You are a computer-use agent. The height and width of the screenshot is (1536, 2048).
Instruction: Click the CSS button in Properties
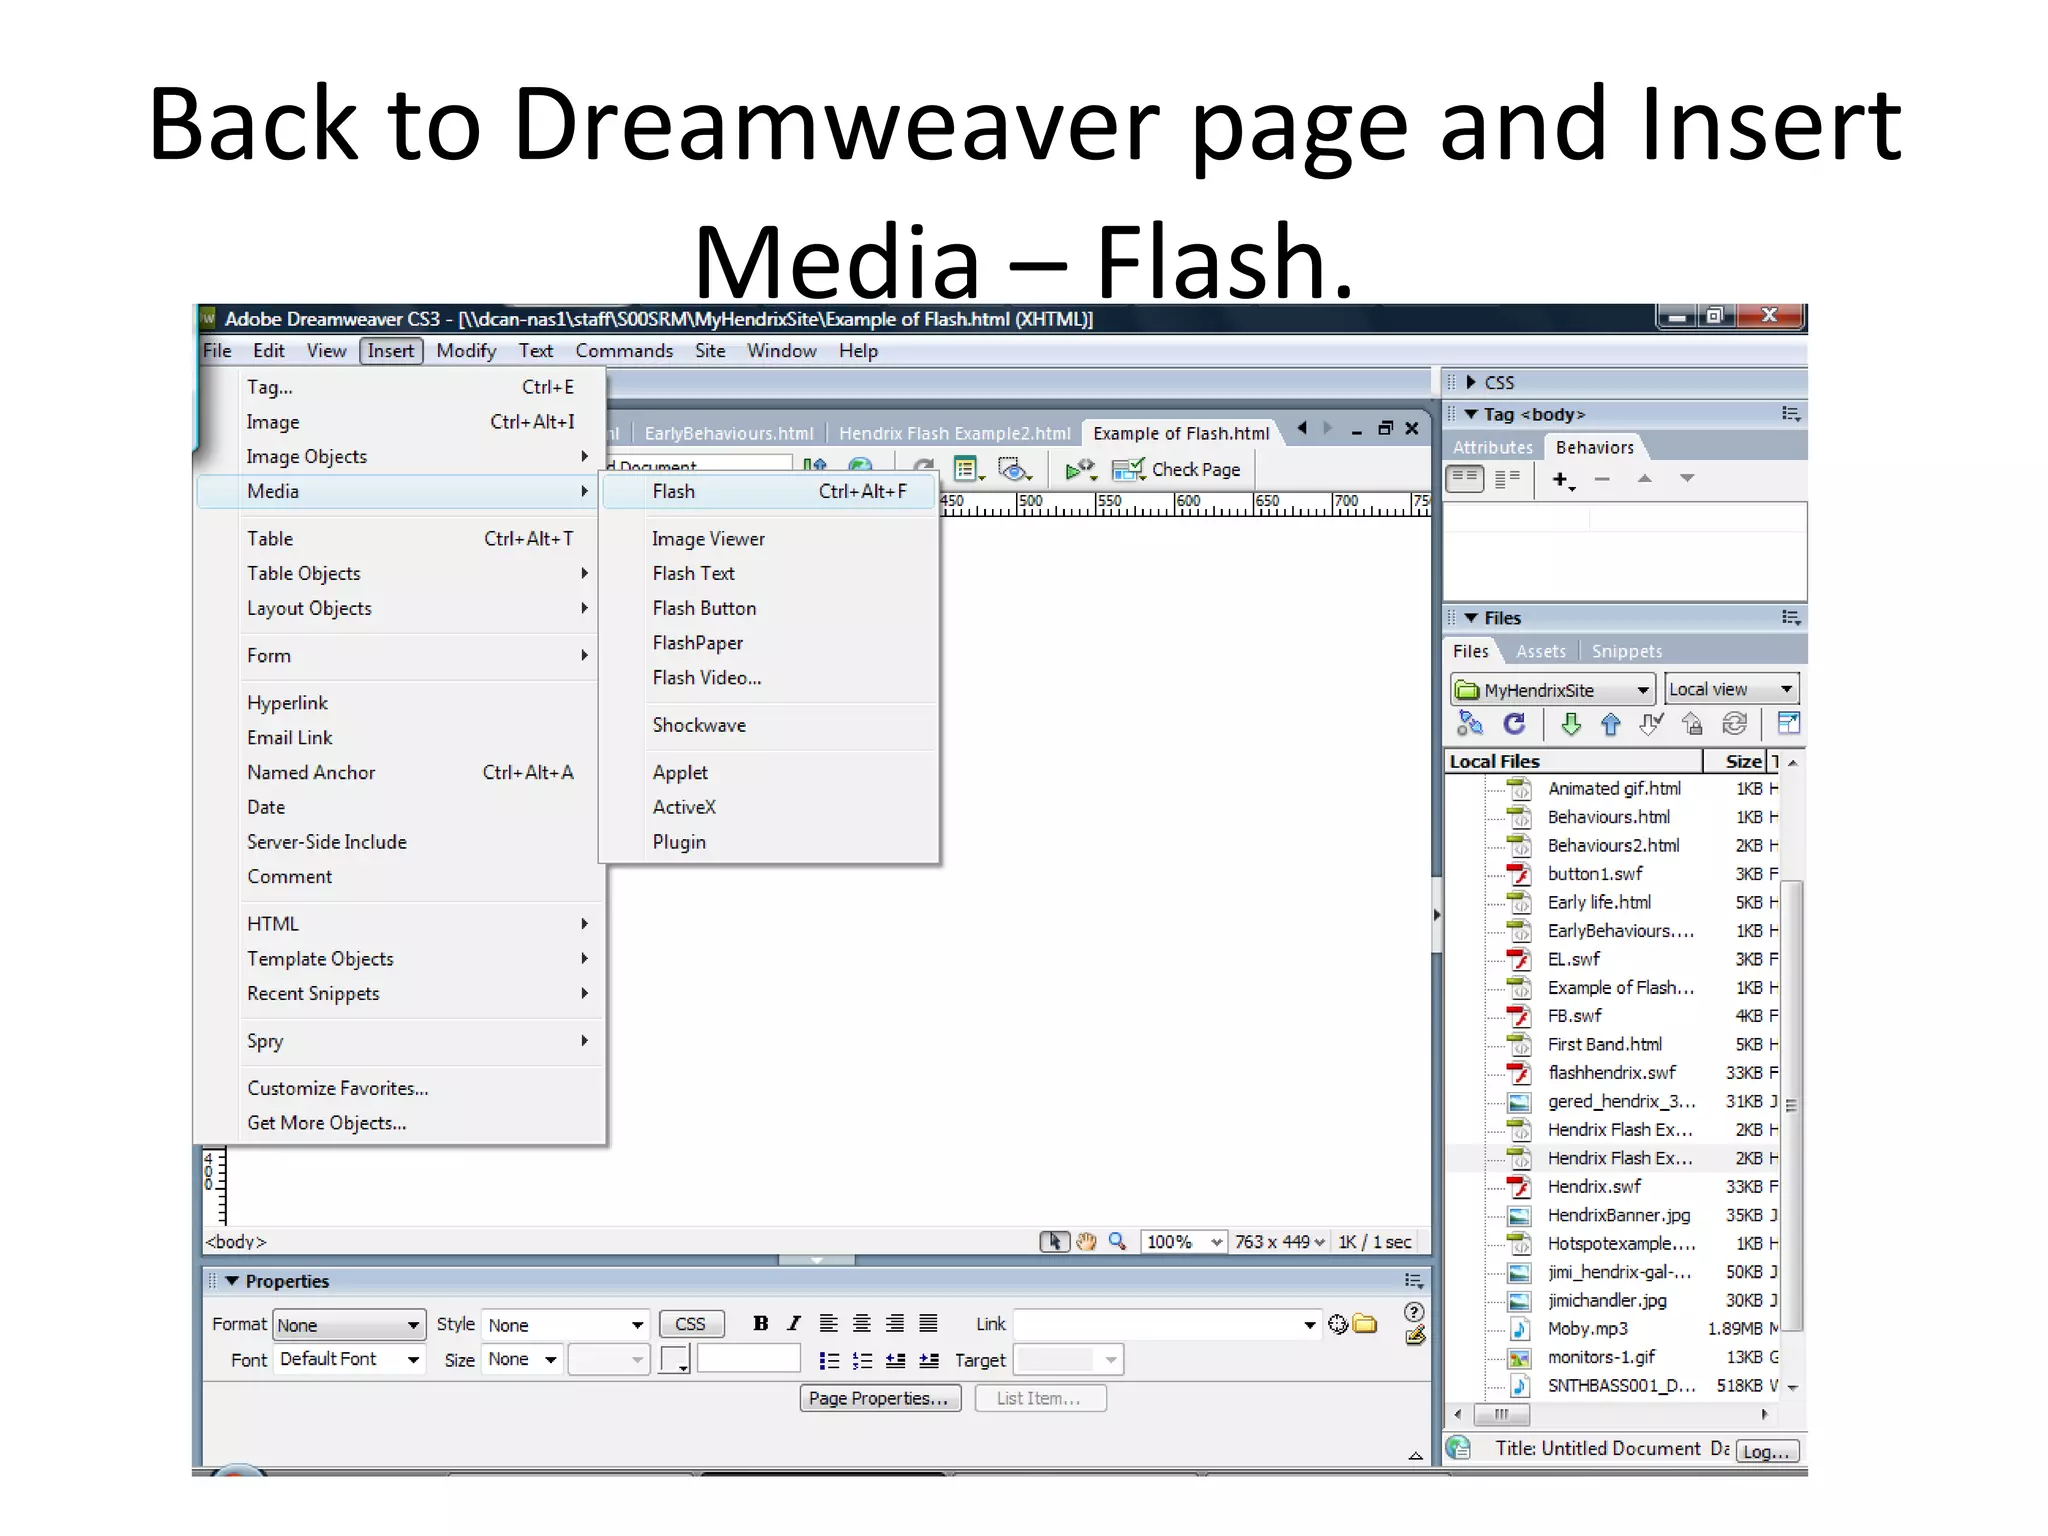[690, 1324]
